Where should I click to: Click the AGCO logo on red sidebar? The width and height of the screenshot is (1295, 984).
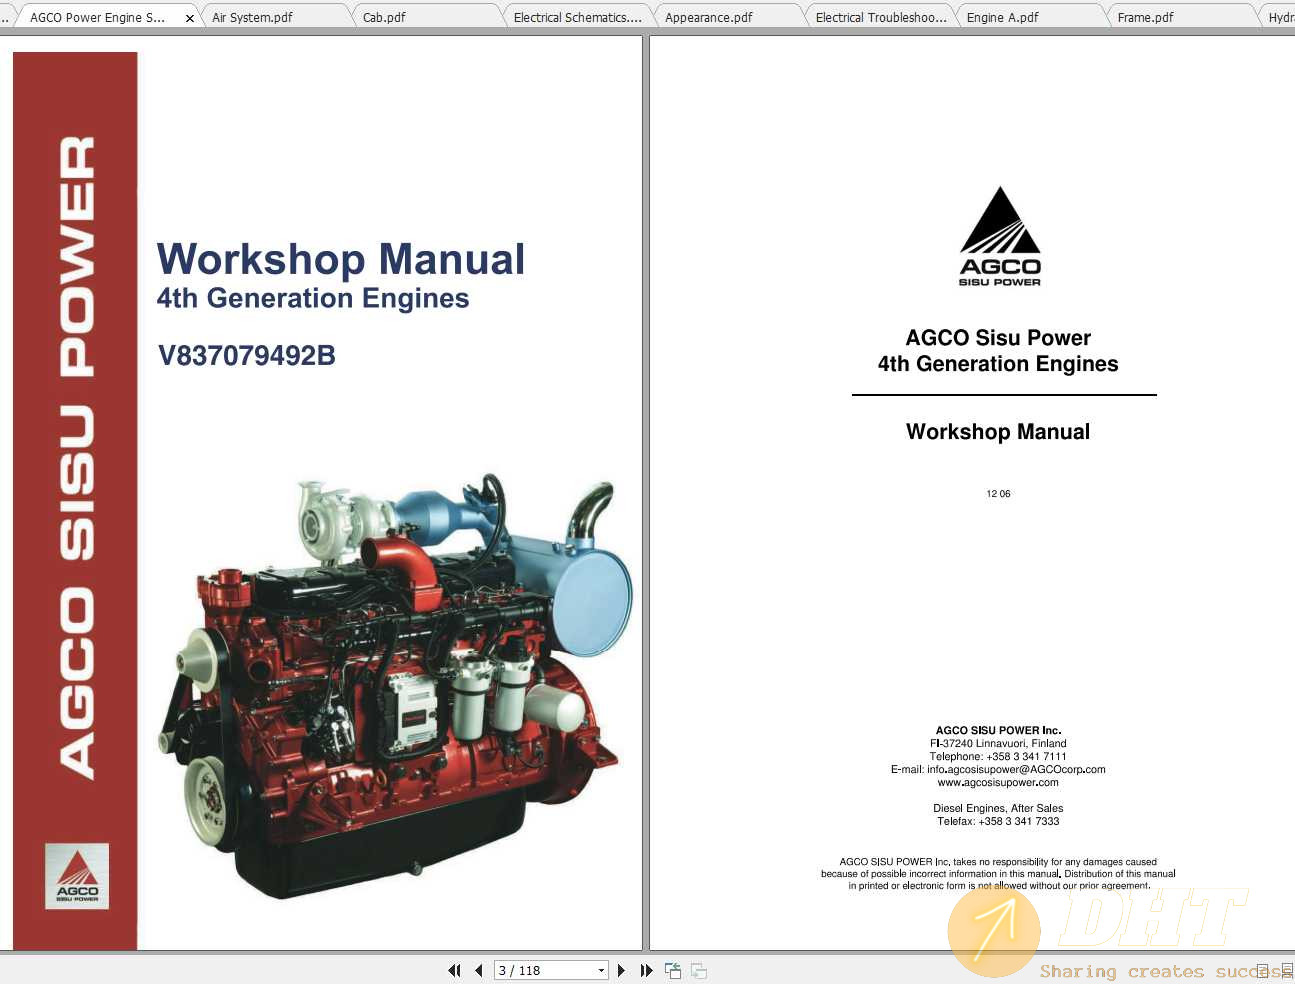(77, 876)
